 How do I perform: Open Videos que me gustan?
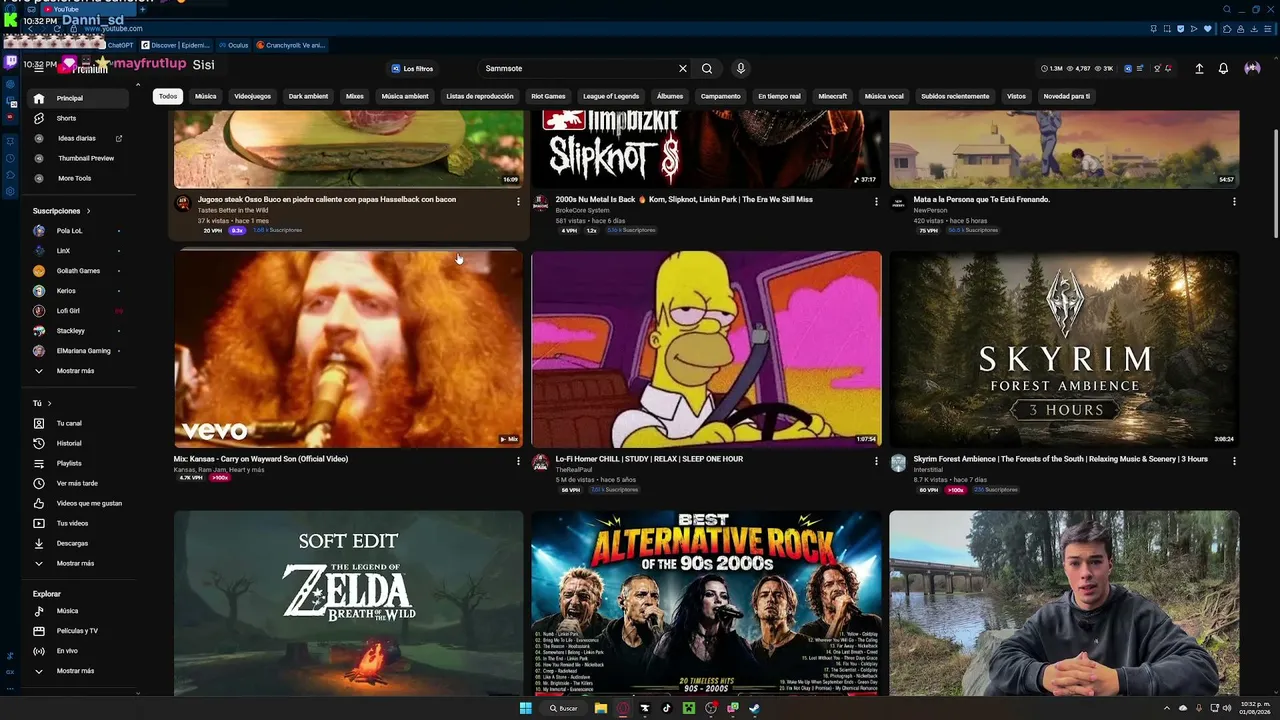(x=78, y=503)
